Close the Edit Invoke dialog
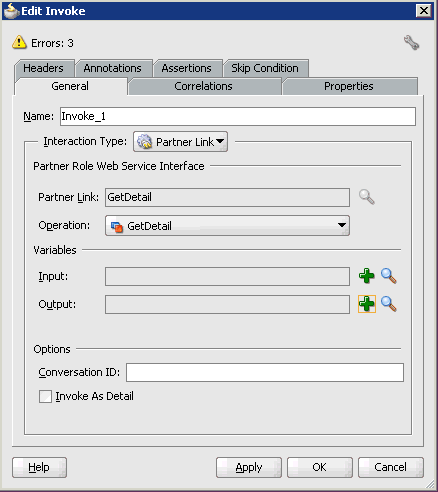 click(x=424, y=11)
